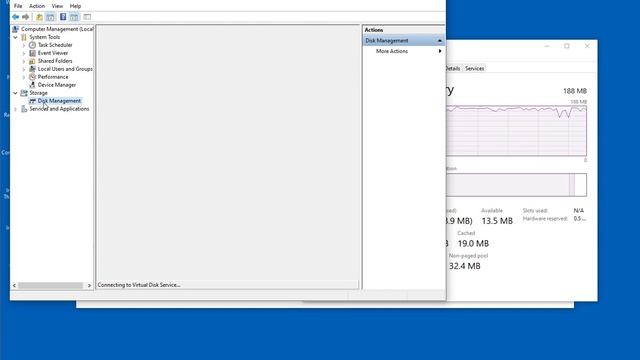Click the System Tools icon
The image size is (640, 360).
24,37
